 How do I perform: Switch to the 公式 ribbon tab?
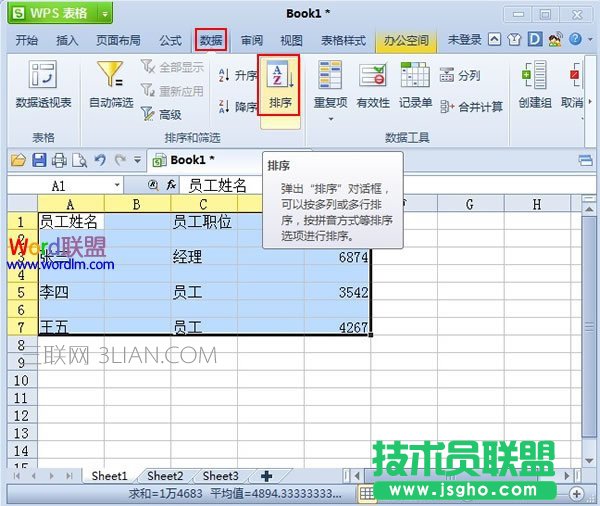click(x=170, y=40)
